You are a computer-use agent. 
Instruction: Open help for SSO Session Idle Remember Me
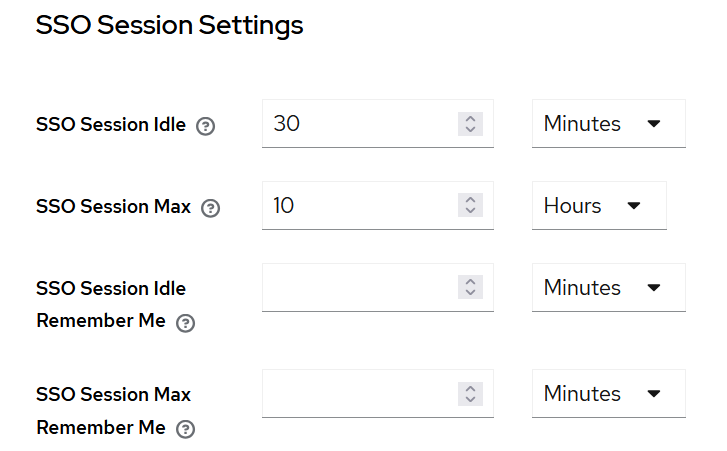click(x=185, y=323)
